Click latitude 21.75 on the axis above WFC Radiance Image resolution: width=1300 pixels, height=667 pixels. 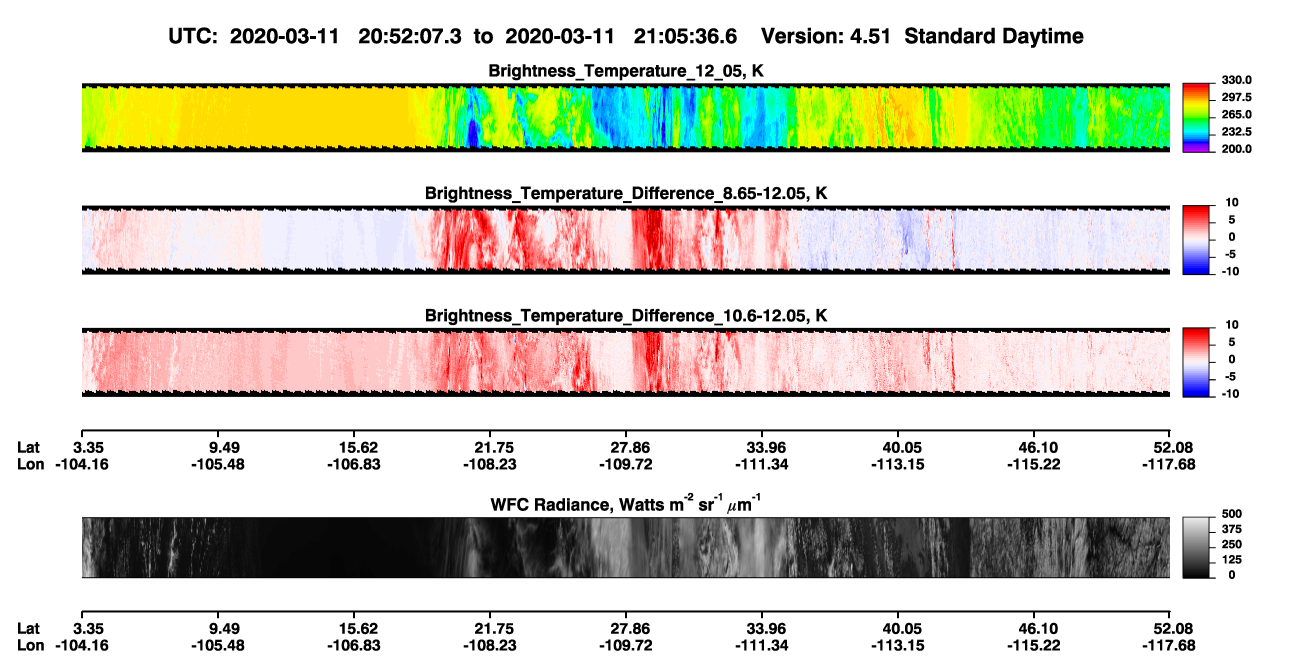[x=490, y=447]
